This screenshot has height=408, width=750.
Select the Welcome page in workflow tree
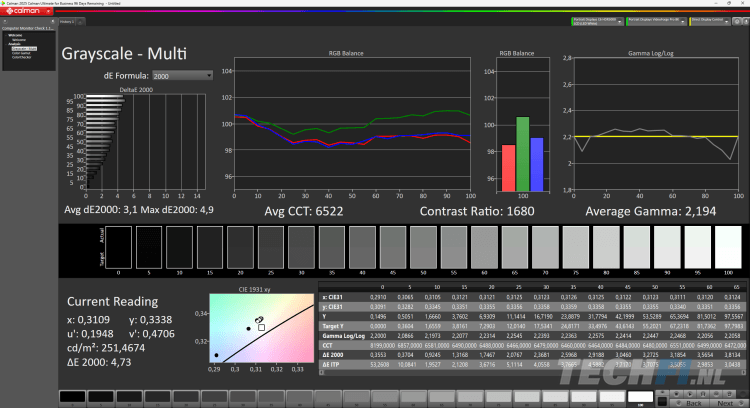19,40
